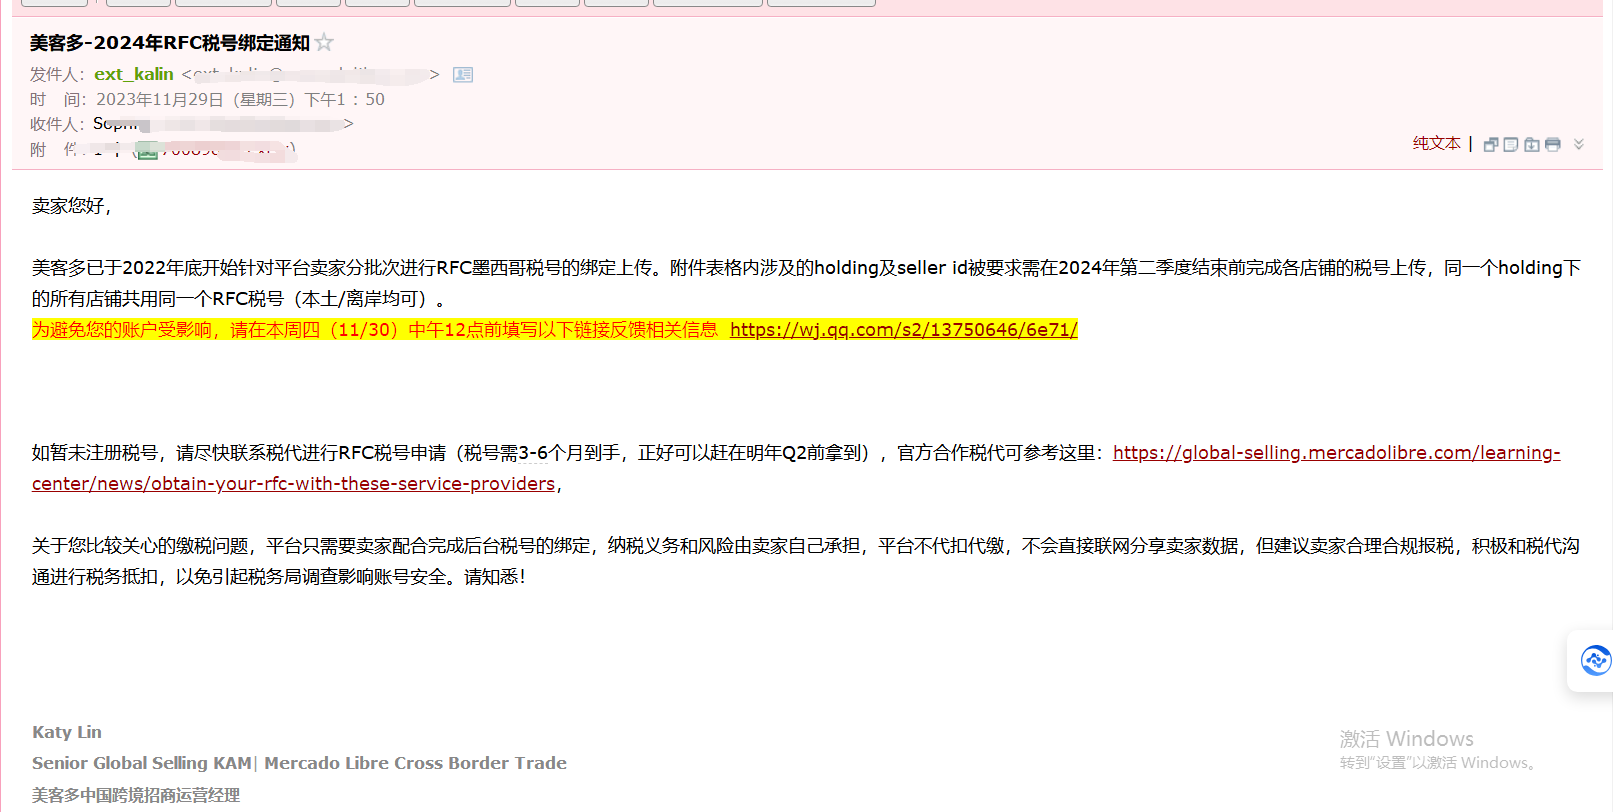Click the text 如暂未注册税号
The image size is (1613, 812).
click(x=95, y=453)
